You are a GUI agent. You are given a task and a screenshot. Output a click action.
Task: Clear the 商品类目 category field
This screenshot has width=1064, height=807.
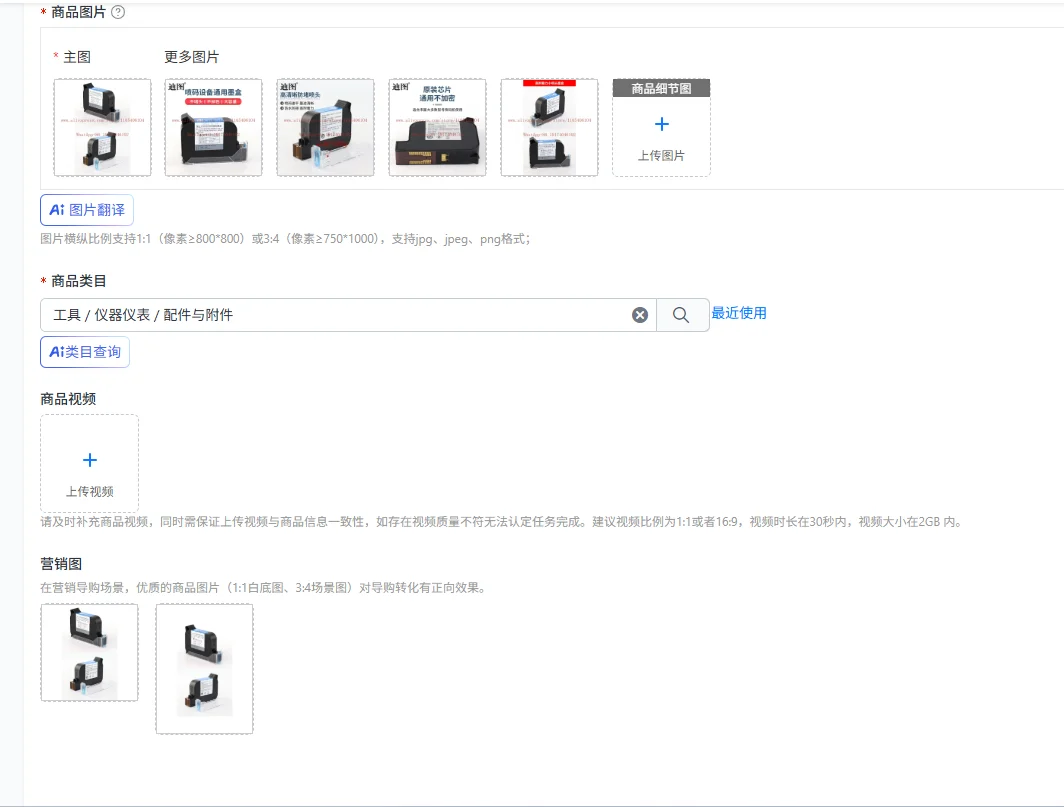640,315
